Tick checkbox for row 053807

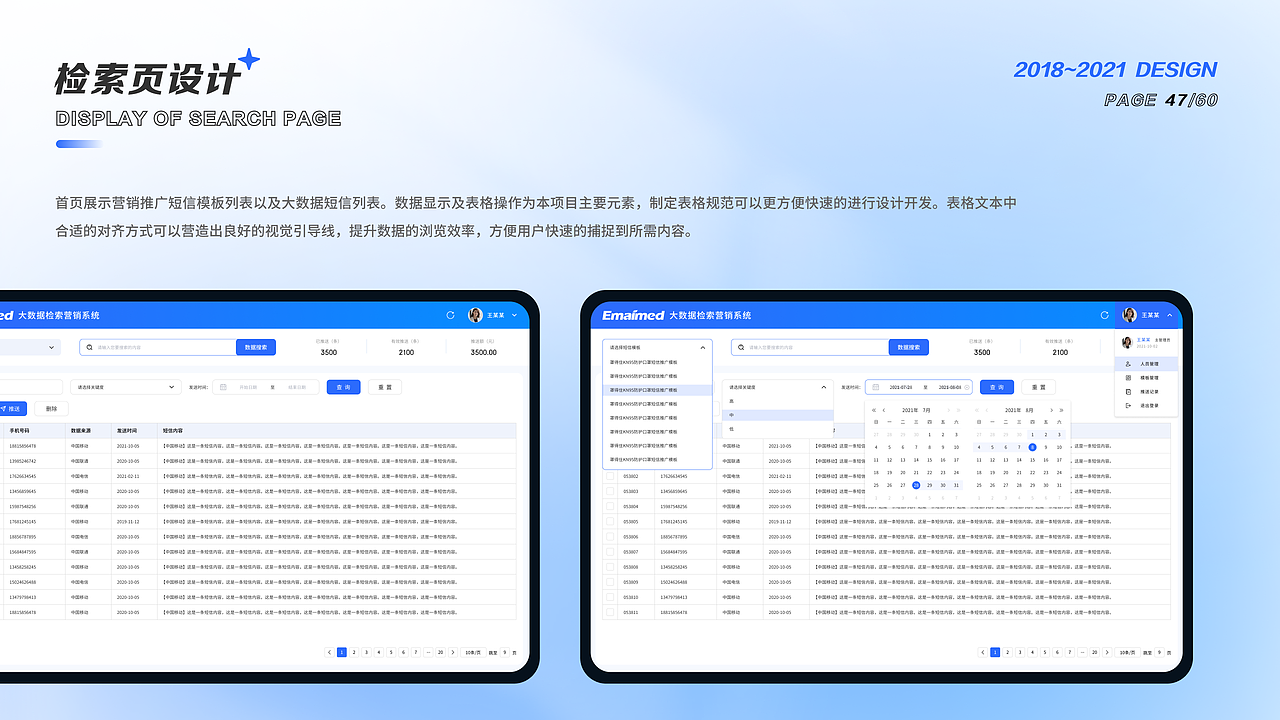coord(610,552)
